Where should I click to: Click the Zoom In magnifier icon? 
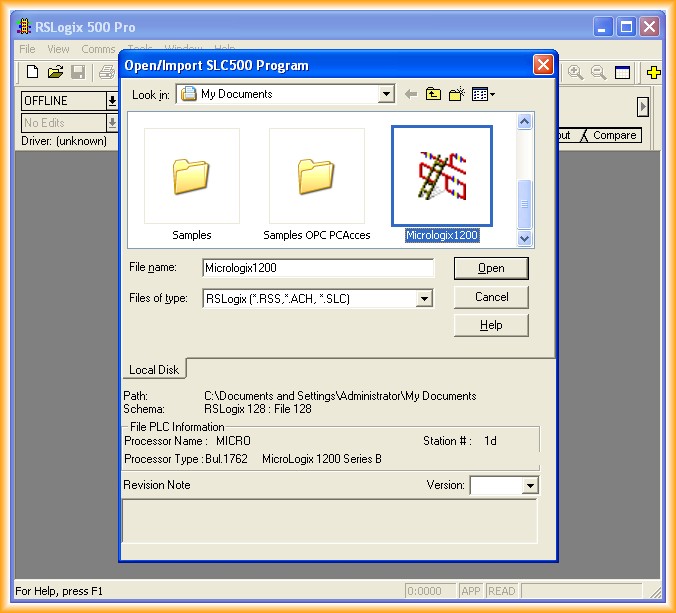click(x=576, y=72)
